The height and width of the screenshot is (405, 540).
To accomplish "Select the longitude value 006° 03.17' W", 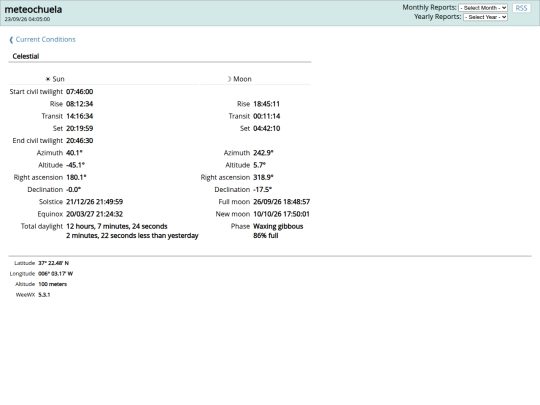I will [x=55, y=274].
